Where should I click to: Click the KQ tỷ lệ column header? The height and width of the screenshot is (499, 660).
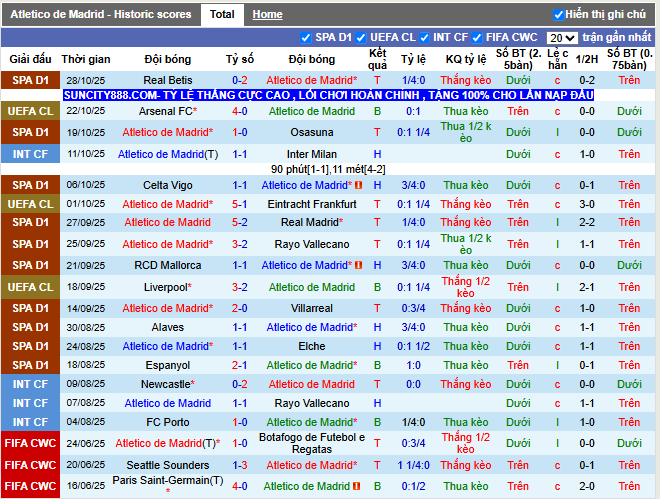click(466, 59)
